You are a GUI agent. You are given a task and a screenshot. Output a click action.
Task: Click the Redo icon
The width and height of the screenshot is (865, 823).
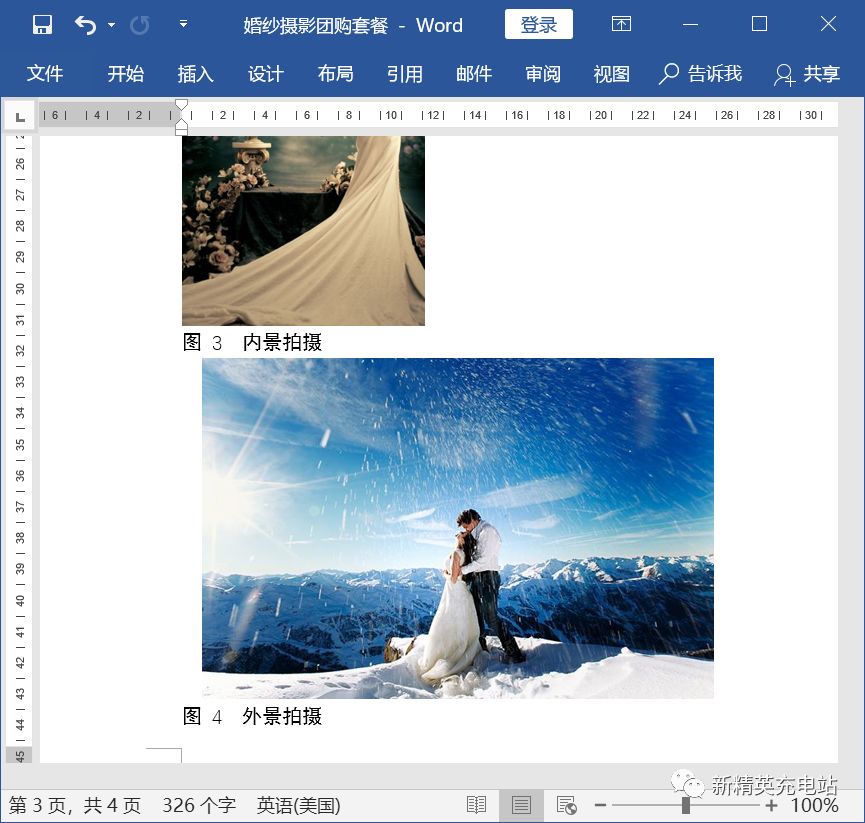coord(140,25)
